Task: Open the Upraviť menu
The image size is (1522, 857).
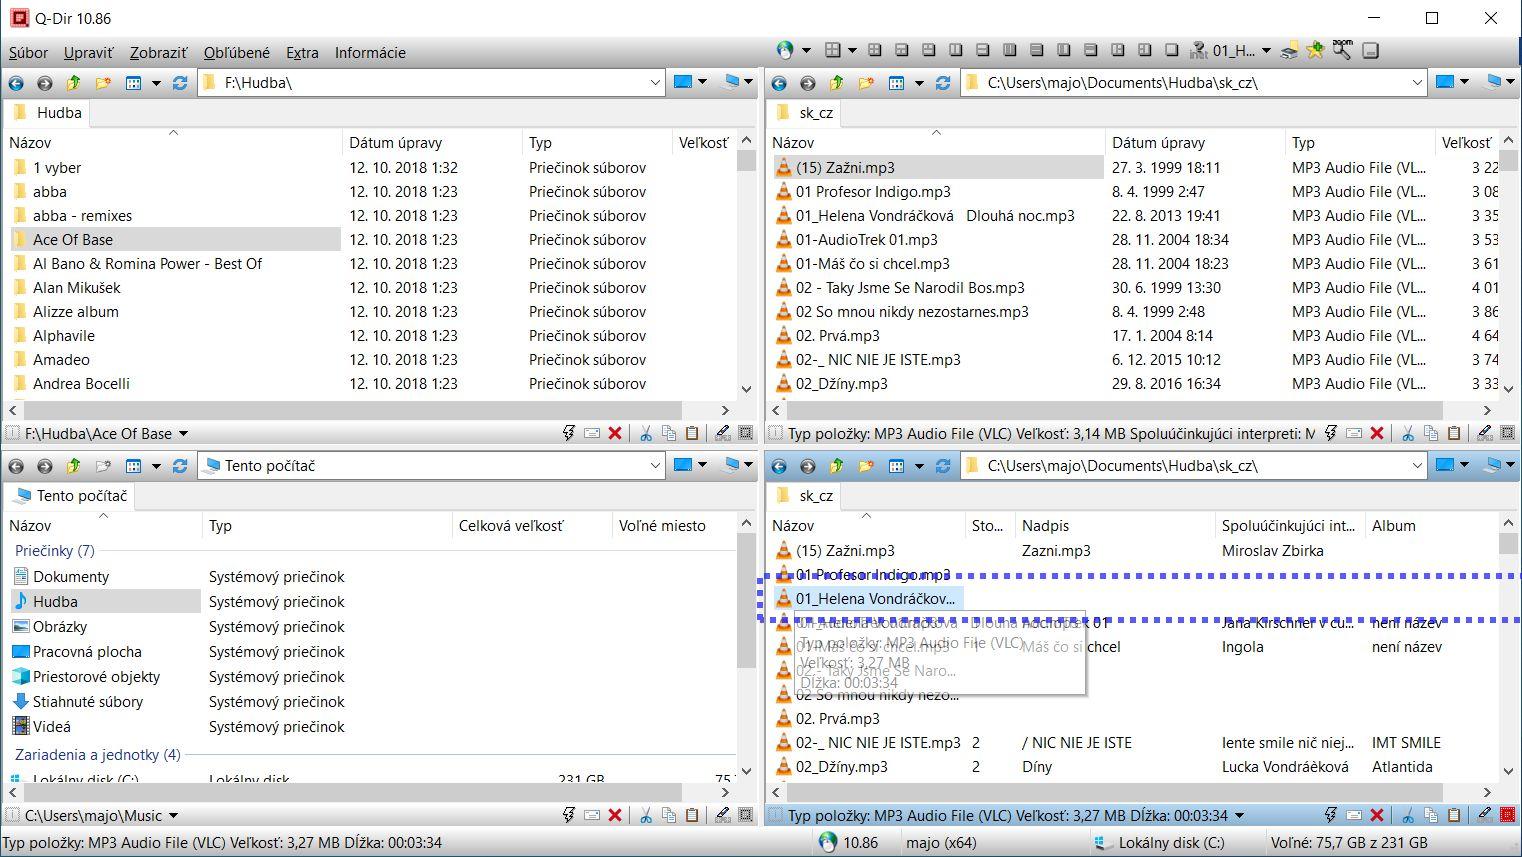Action: [89, 53]
